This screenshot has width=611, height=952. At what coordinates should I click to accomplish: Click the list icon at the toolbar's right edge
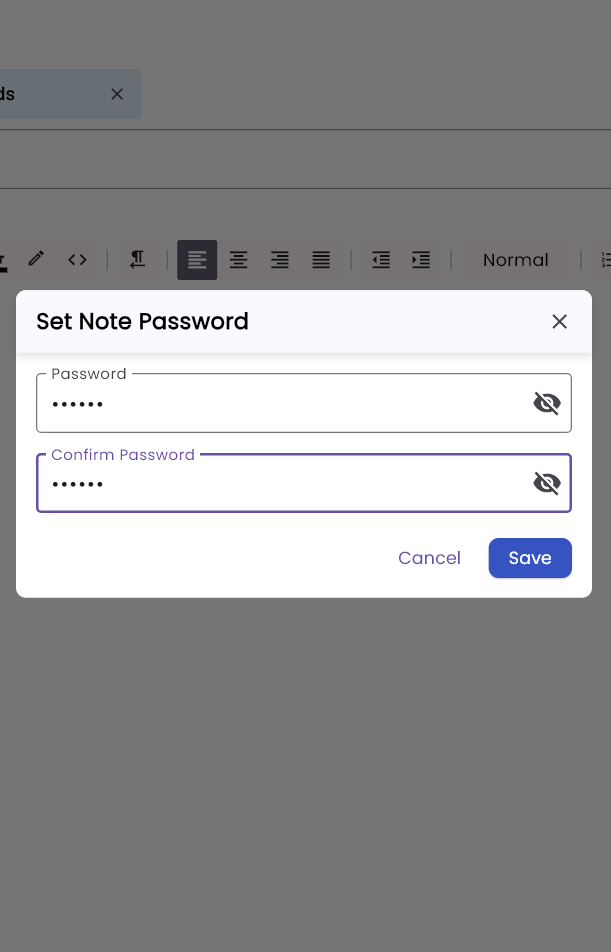[605, 260]
